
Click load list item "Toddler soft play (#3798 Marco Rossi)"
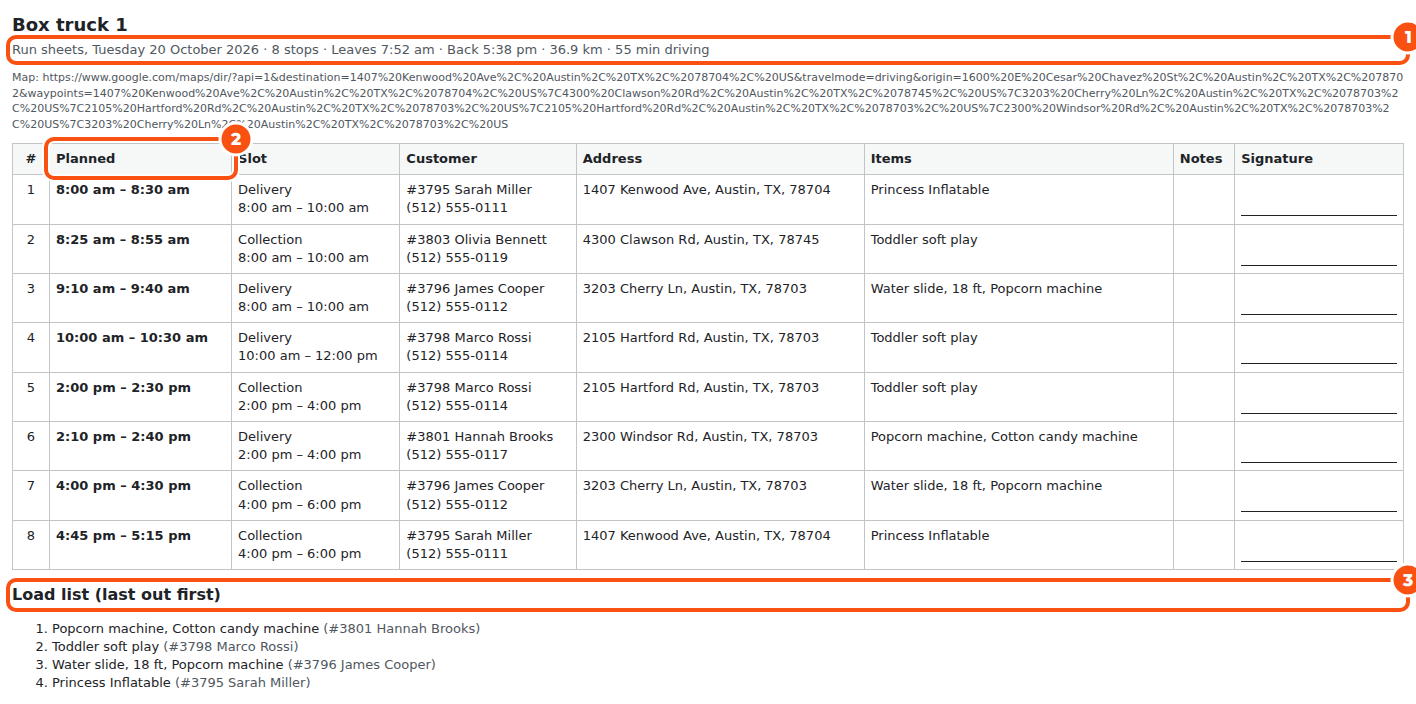click(175, 646)
